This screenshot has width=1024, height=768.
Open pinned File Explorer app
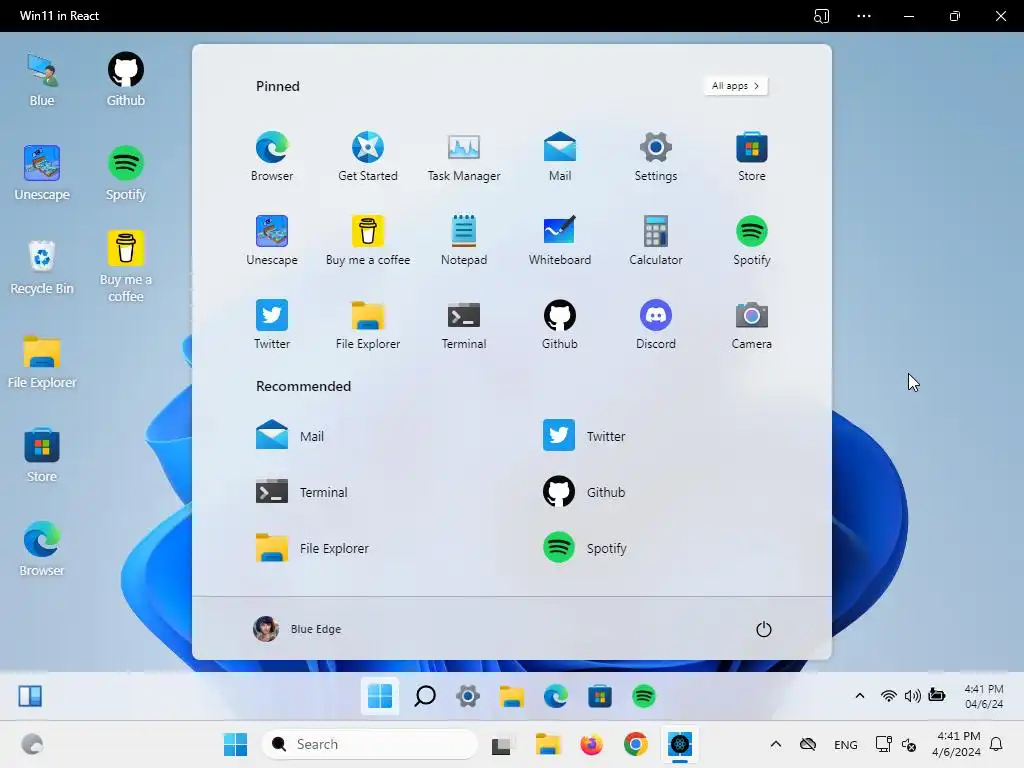[368, 325]
